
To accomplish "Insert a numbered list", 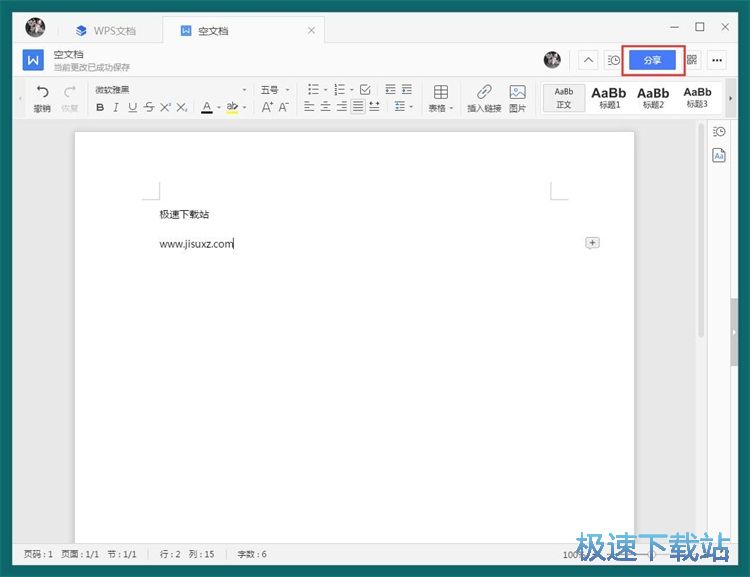I will 340,89.
